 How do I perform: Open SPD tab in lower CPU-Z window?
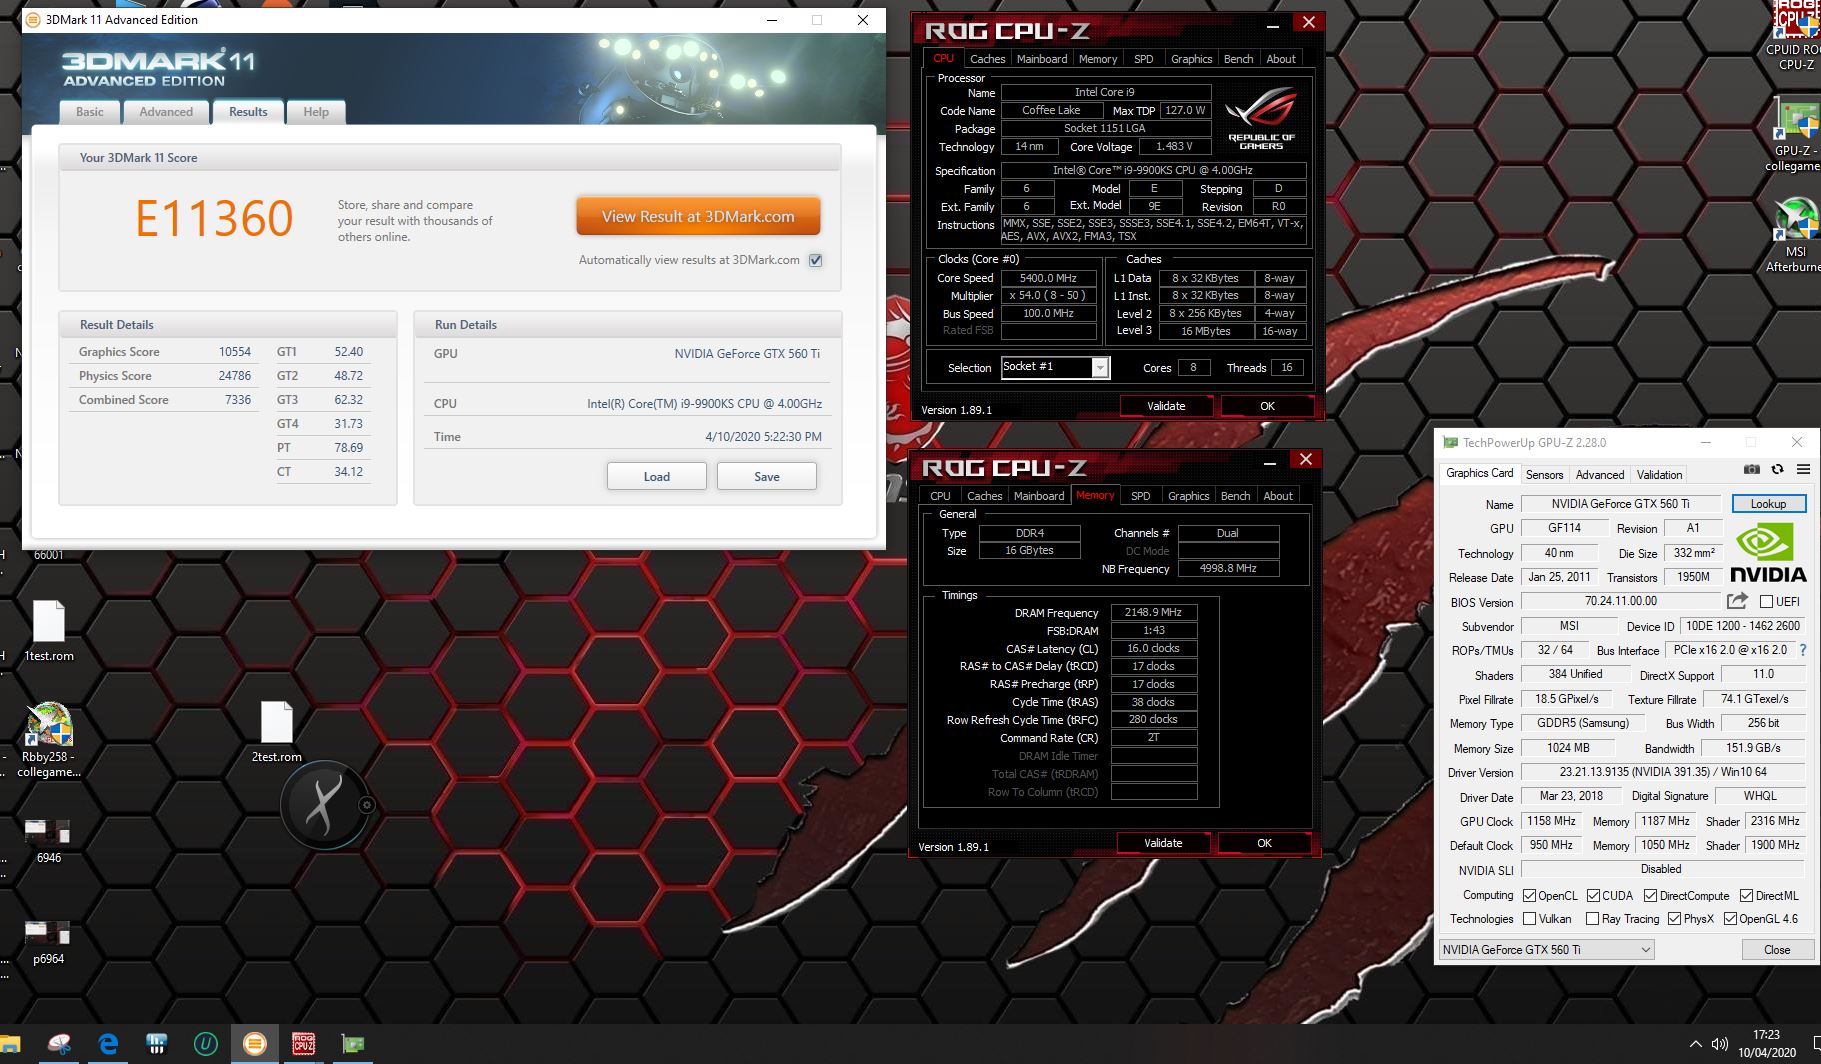pos(1140,496)
